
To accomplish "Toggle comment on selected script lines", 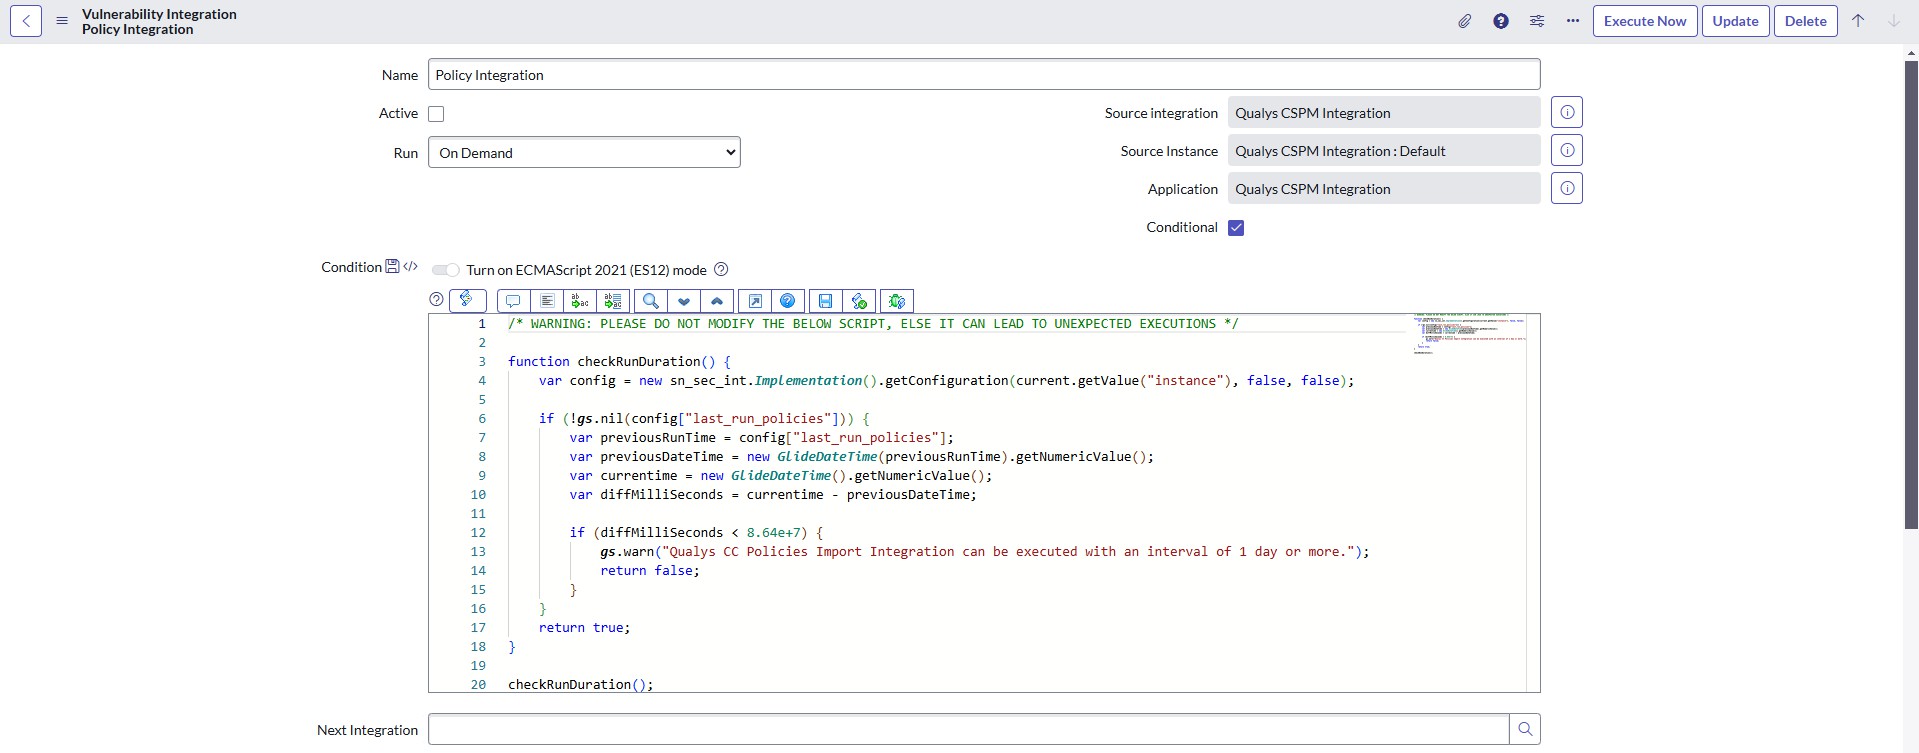I will (513, 301).
